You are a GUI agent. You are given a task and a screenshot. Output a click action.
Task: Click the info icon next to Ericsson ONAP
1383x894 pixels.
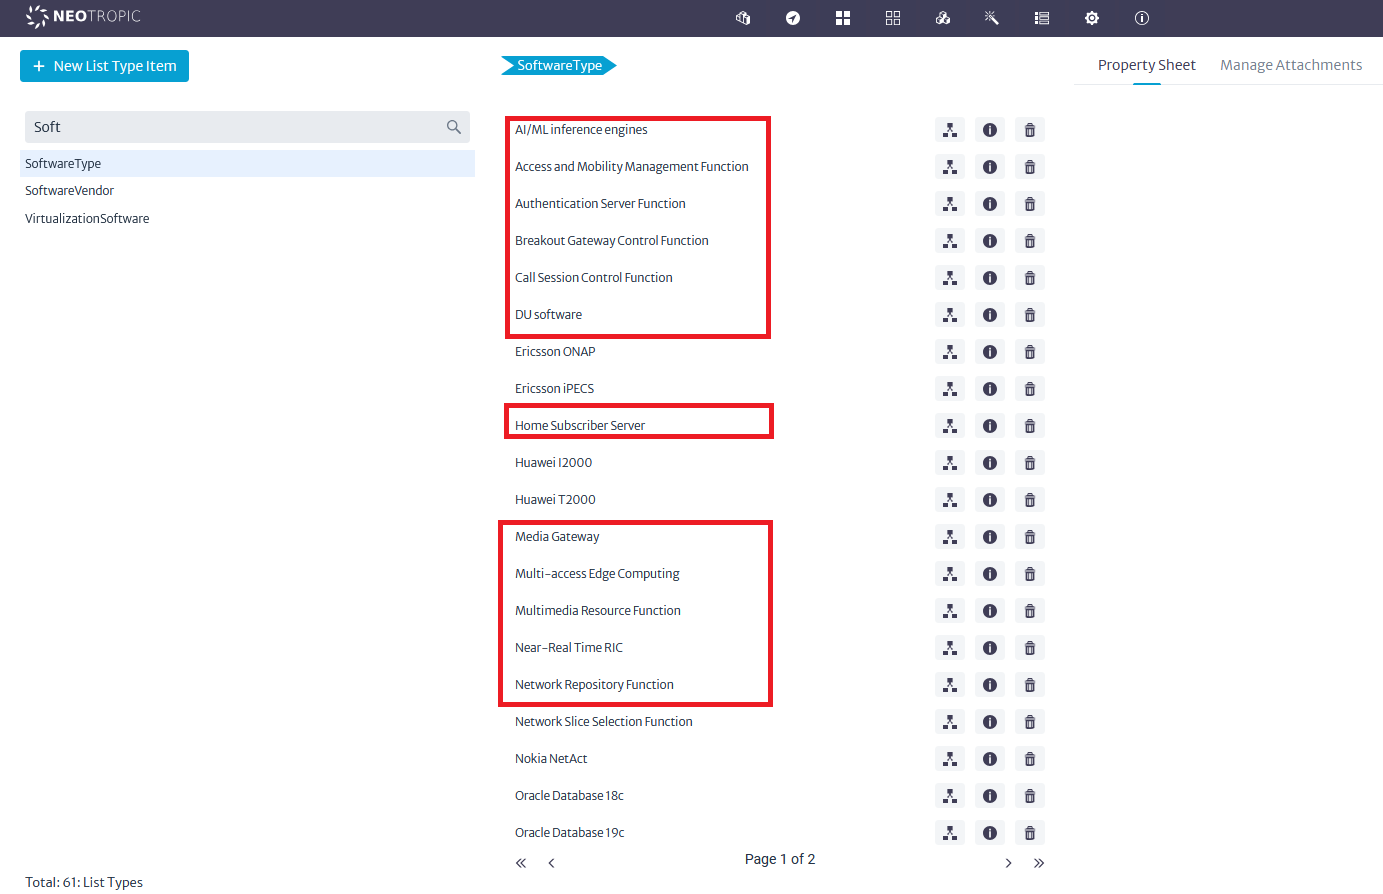coord(989,351)
